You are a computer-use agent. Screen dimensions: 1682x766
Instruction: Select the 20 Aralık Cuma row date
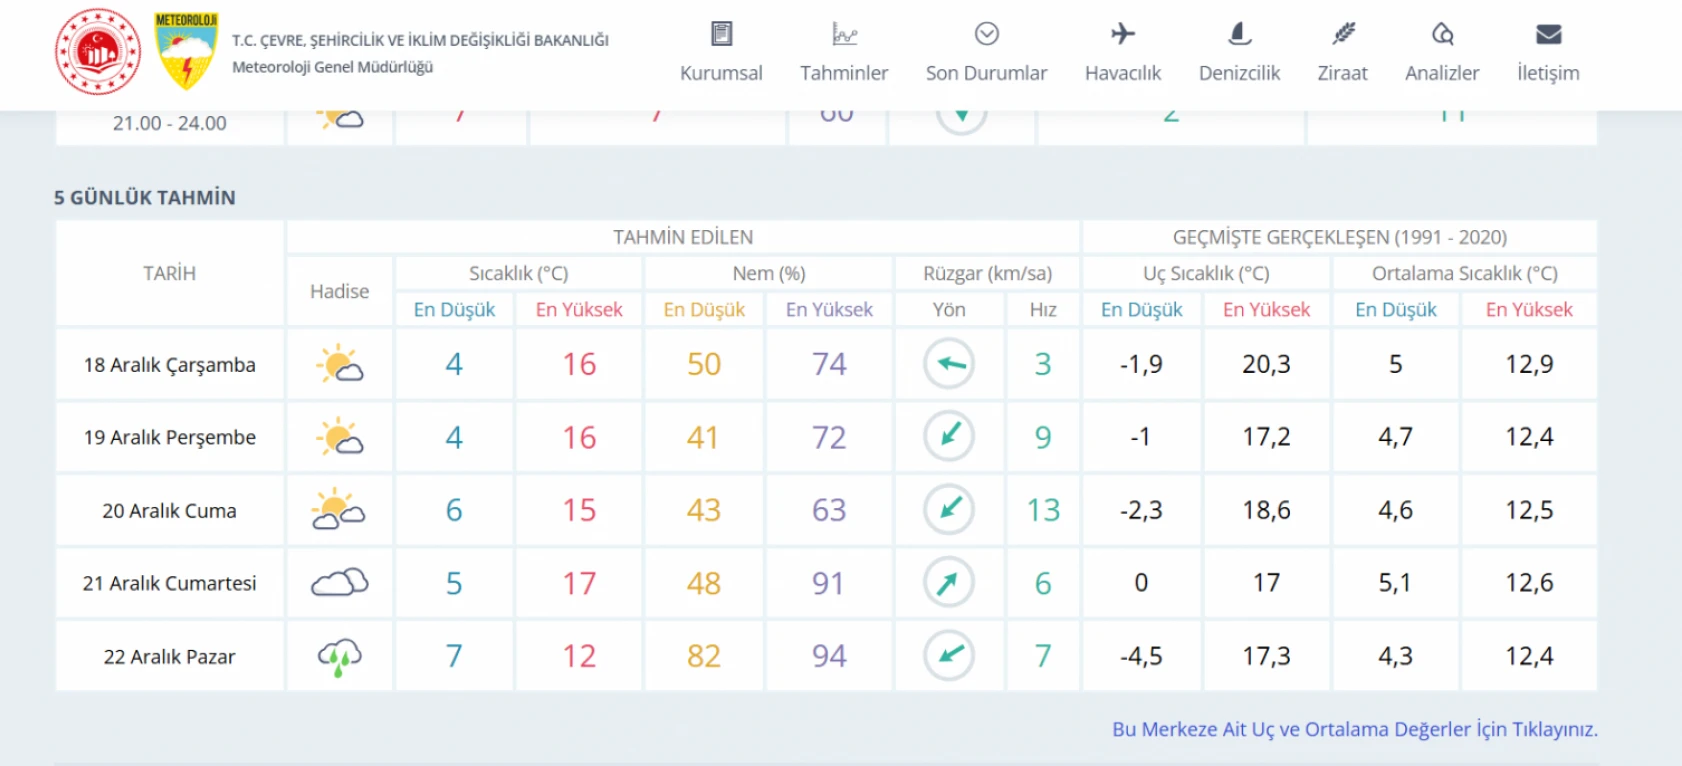click(x=169, y=511)
